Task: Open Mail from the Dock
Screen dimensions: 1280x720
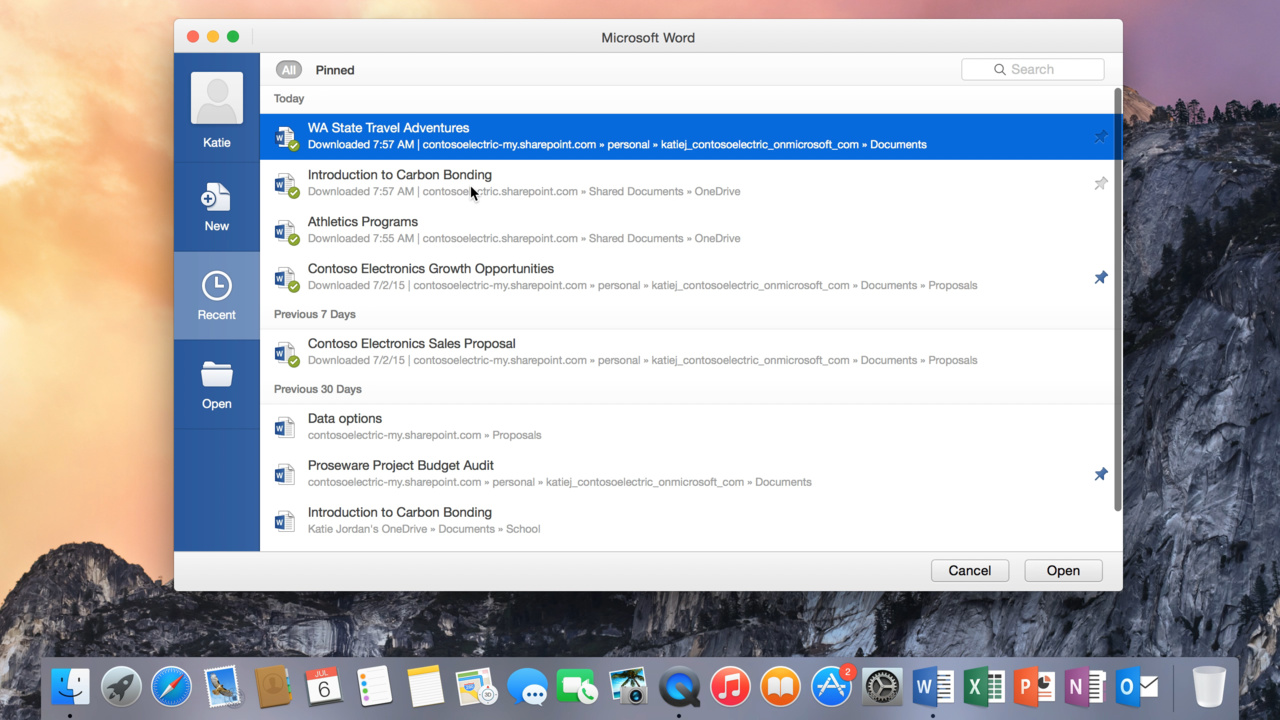Action: point(223,687)
